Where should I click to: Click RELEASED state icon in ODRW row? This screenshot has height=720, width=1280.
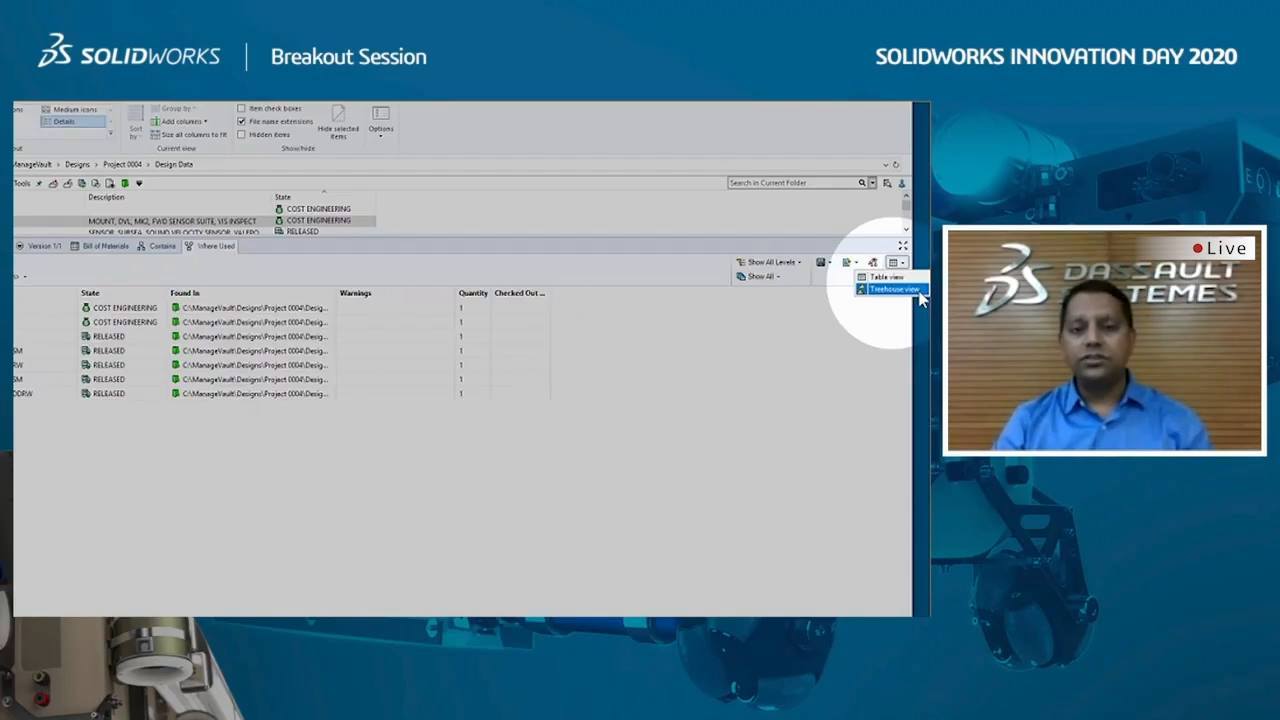pyautogui.click(x=86, y=394)
